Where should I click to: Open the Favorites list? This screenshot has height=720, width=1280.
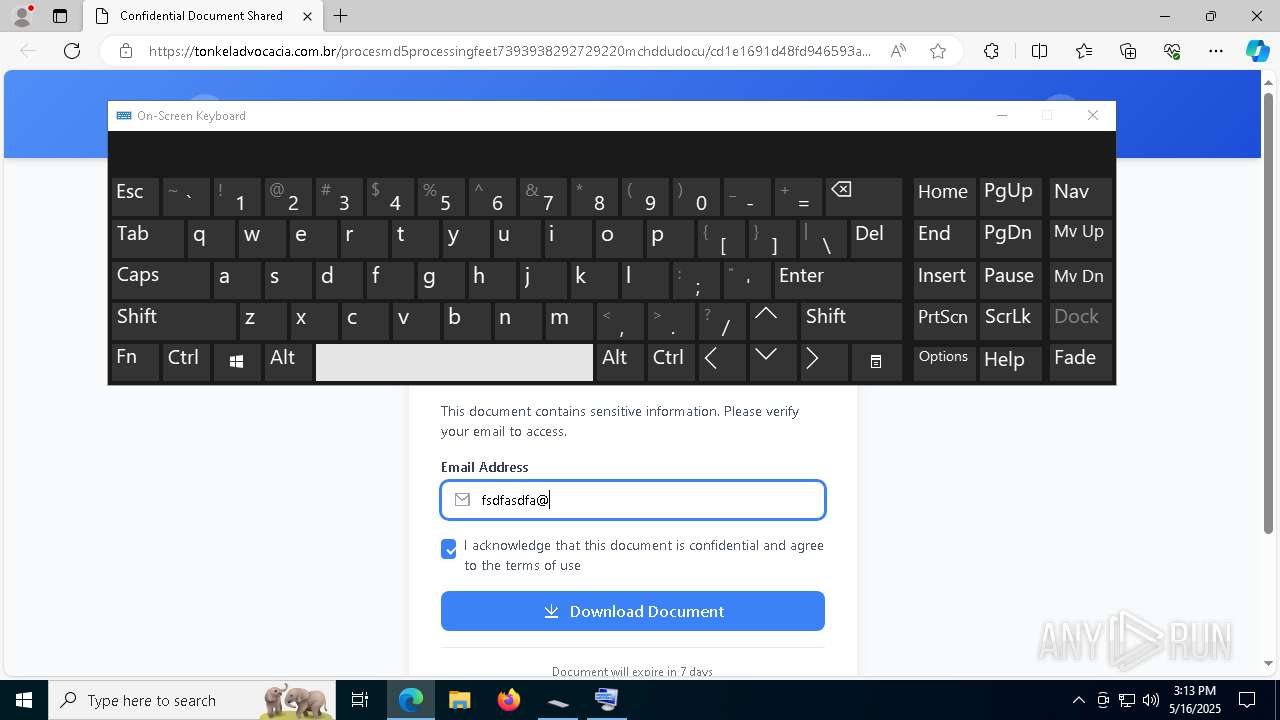(x=1084, y=51)
